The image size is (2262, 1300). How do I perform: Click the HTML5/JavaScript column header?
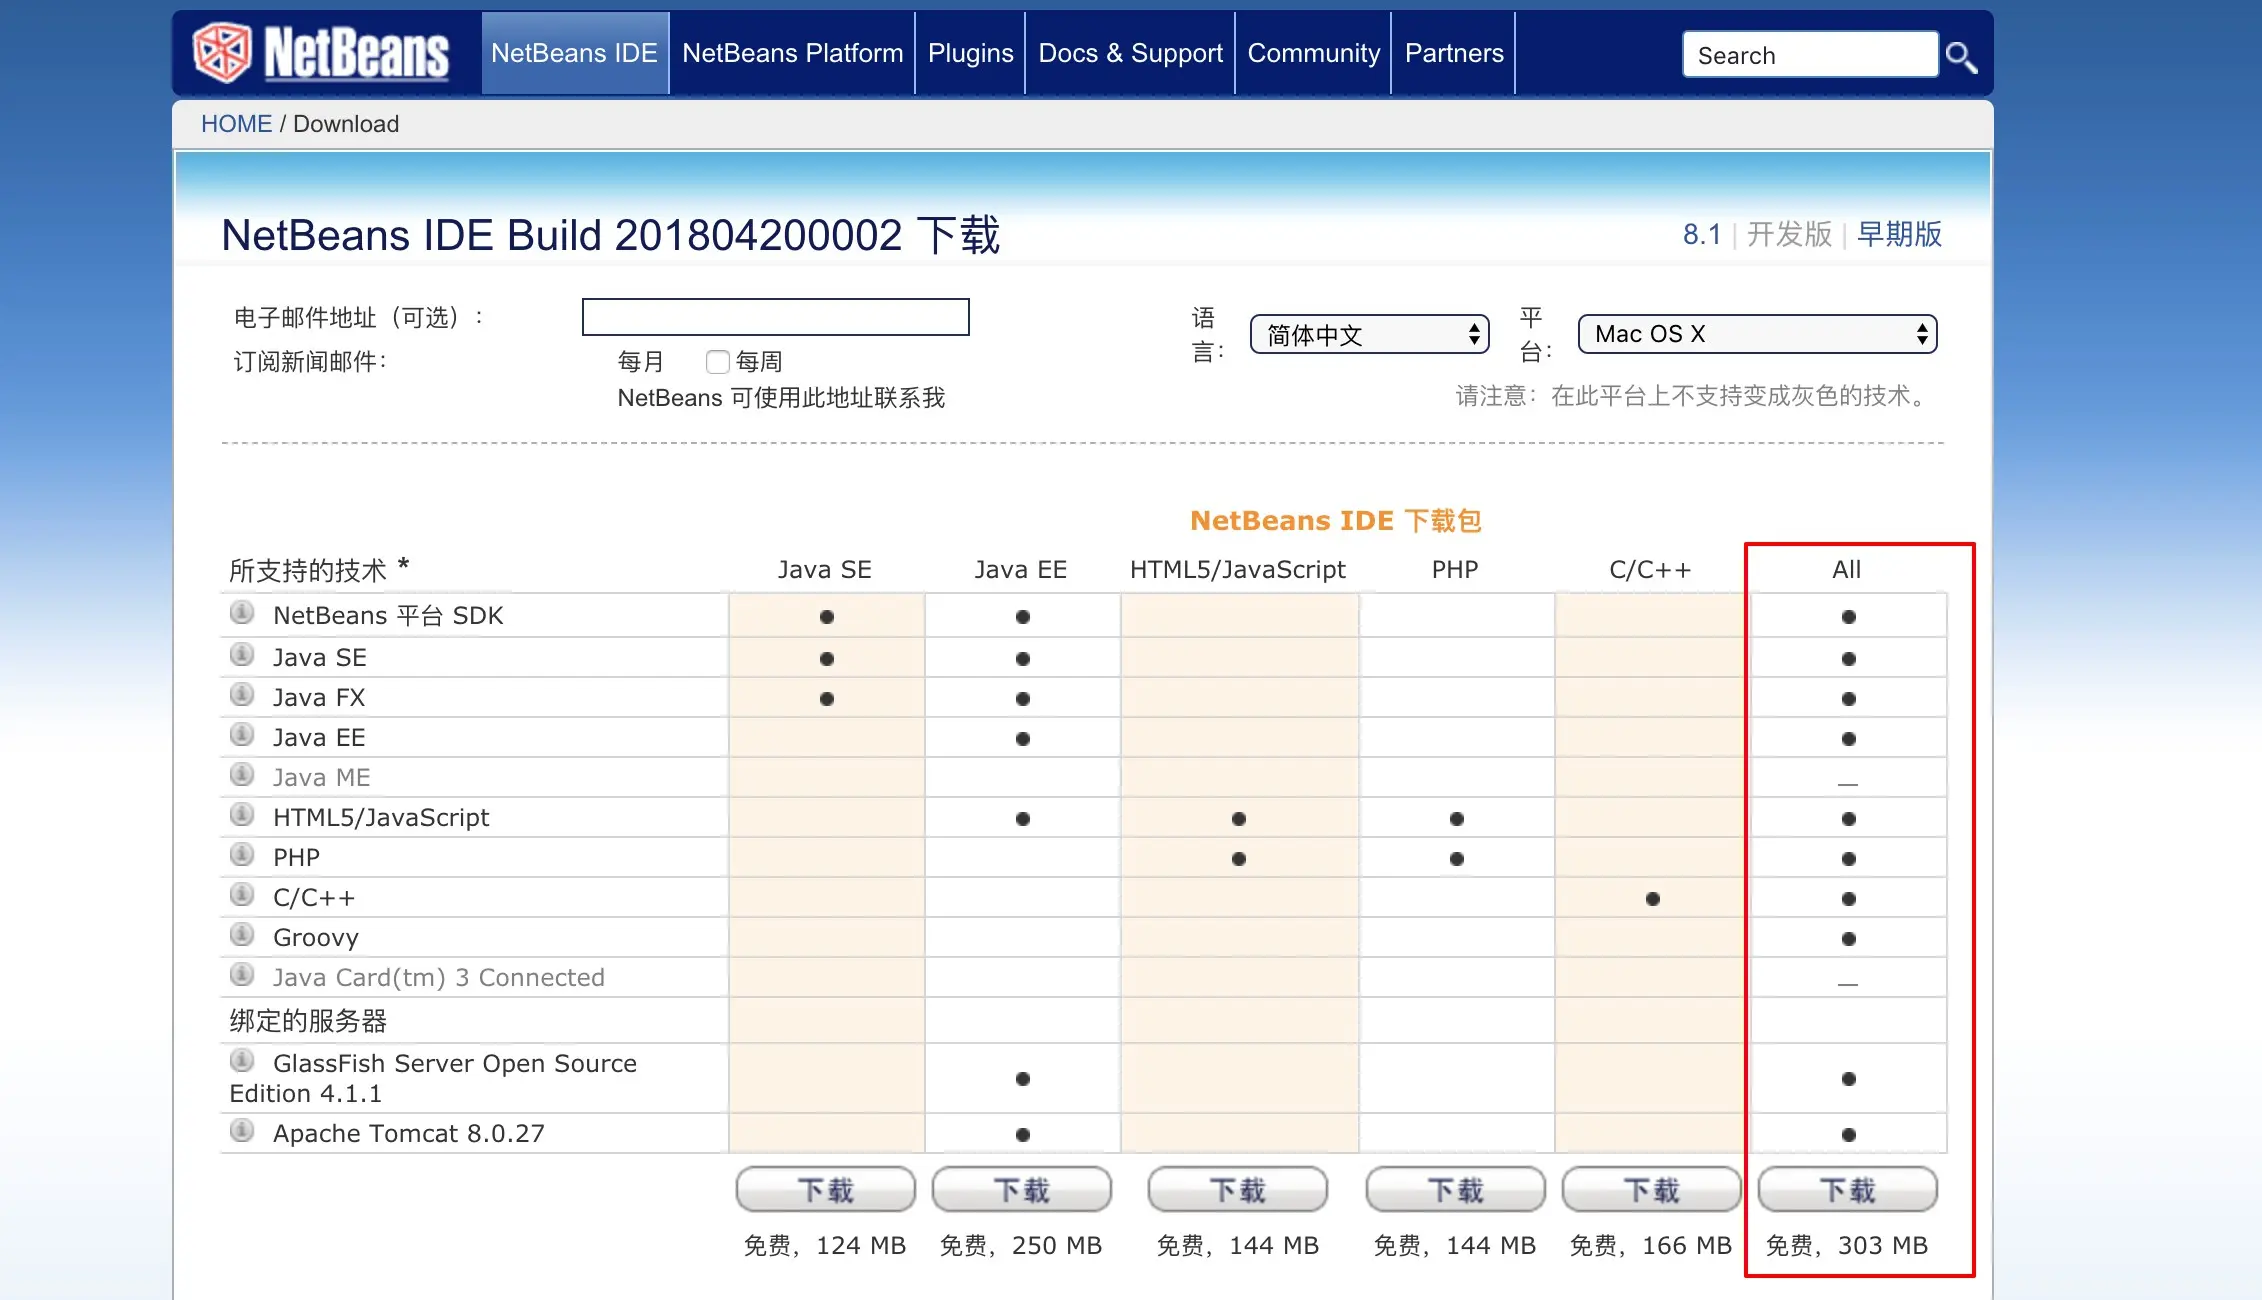tap(1238, 570)
